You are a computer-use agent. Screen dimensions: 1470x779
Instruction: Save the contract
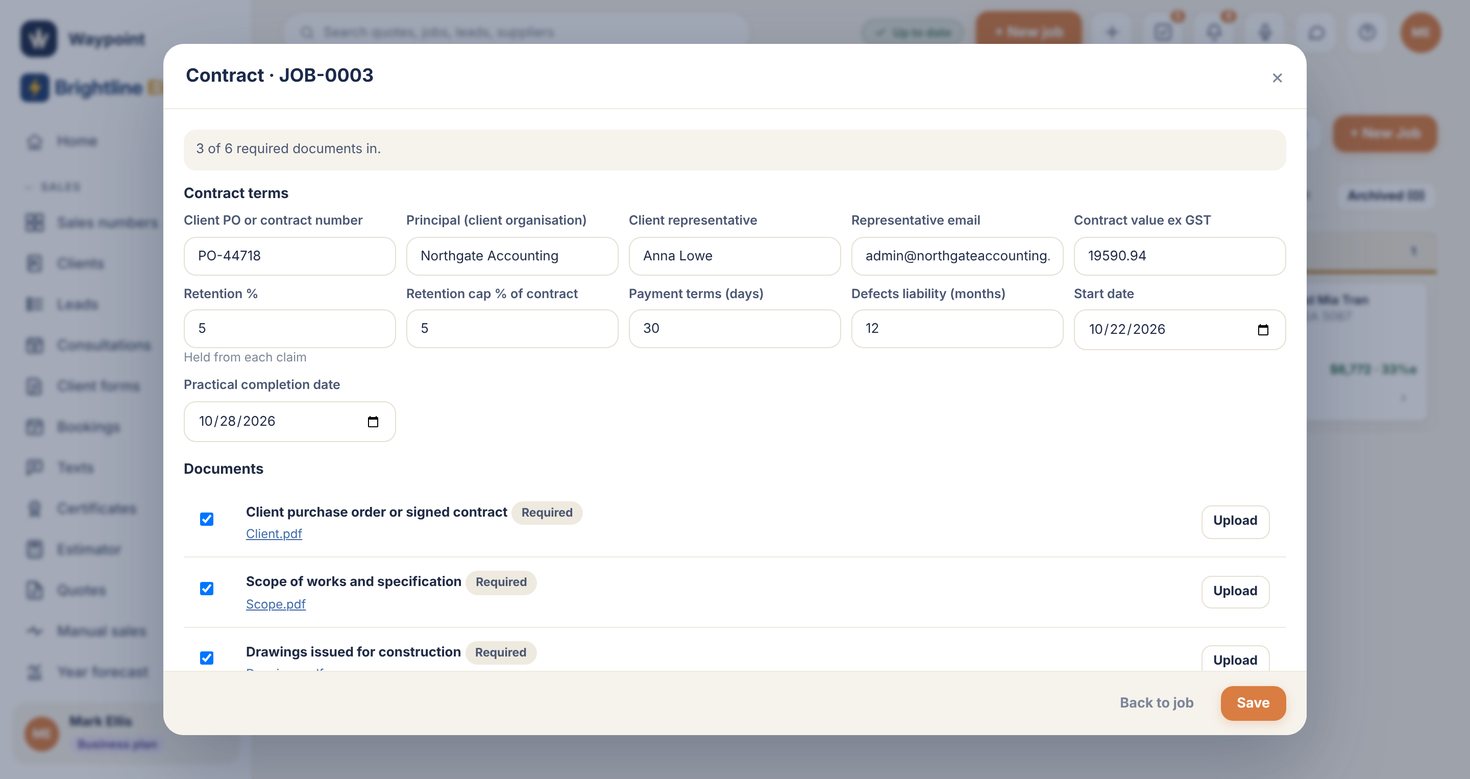pos(1253,703)
